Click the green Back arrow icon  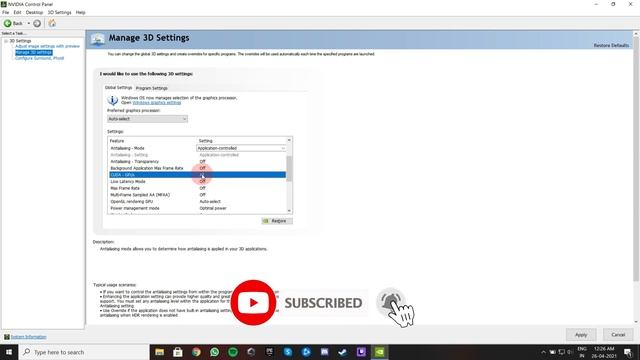click(7, 23)
